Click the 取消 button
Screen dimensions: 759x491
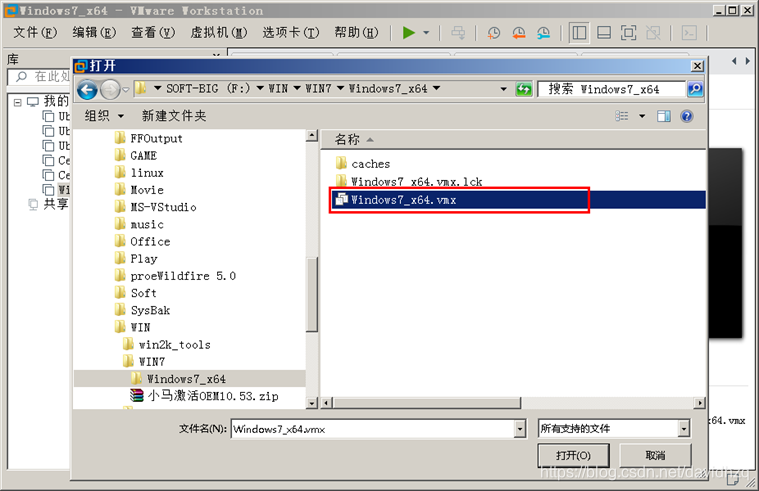point(654,455)
